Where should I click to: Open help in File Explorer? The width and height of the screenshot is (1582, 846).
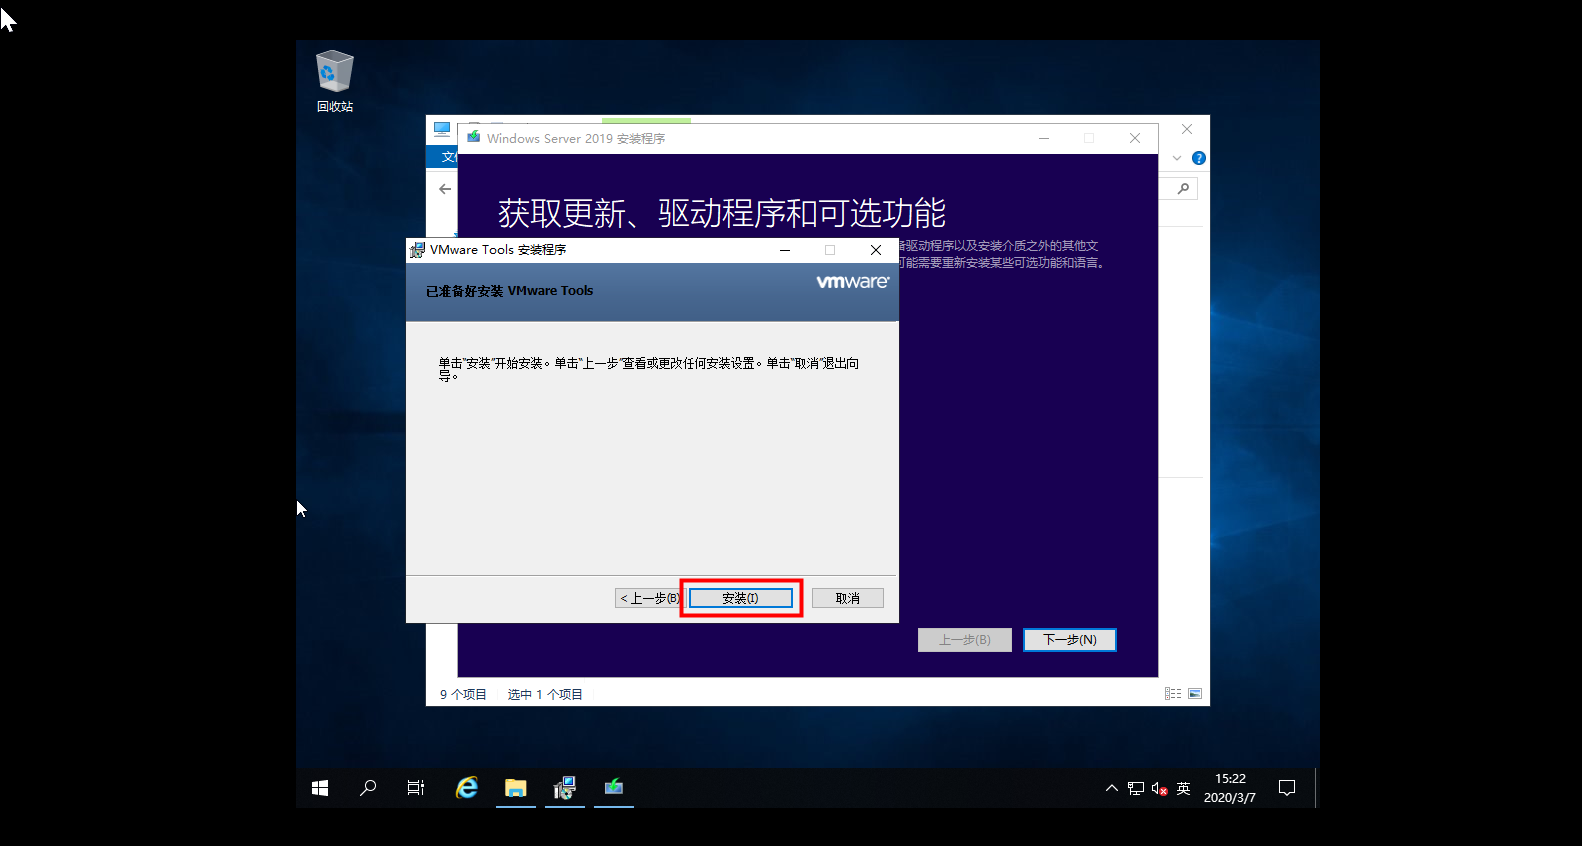pyautogui.click(x=1199, y=158)
